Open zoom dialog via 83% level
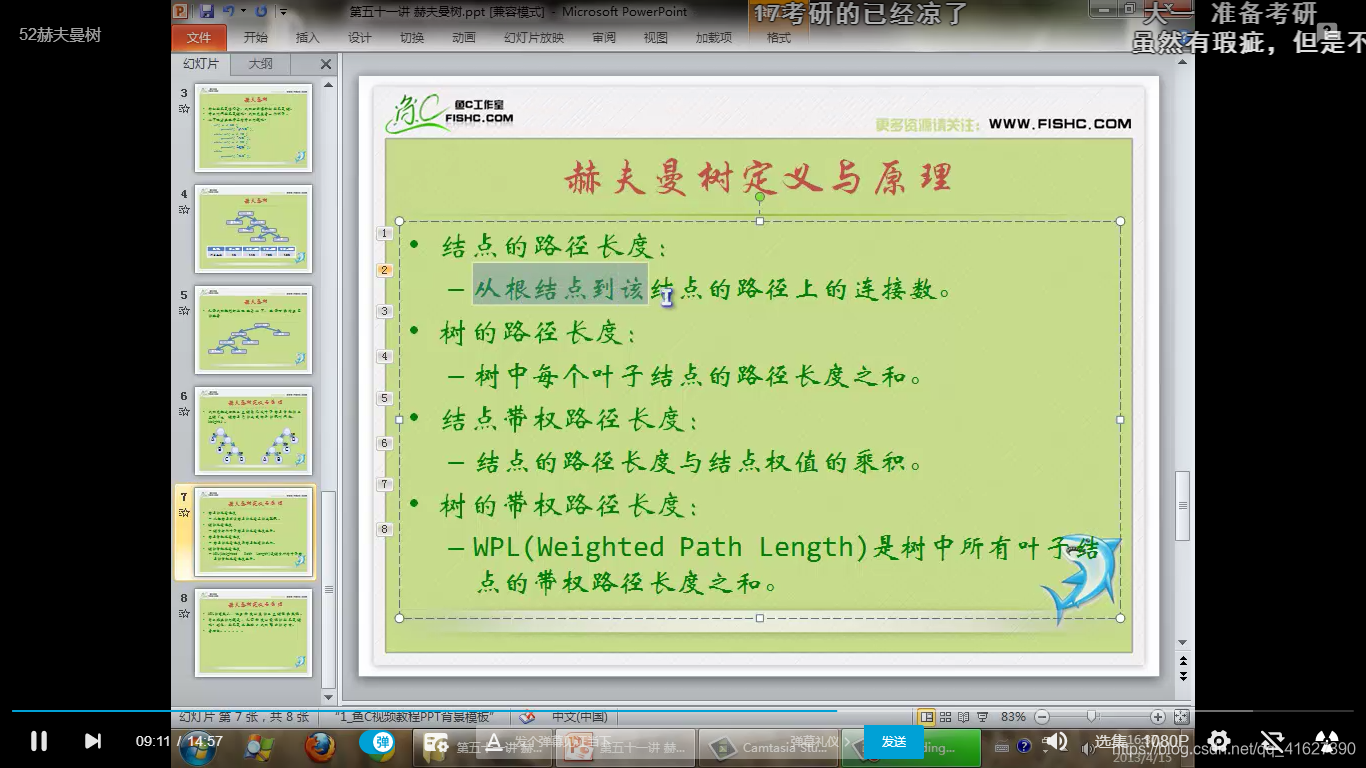The image size is (1366, 768). coord(1013,717)
